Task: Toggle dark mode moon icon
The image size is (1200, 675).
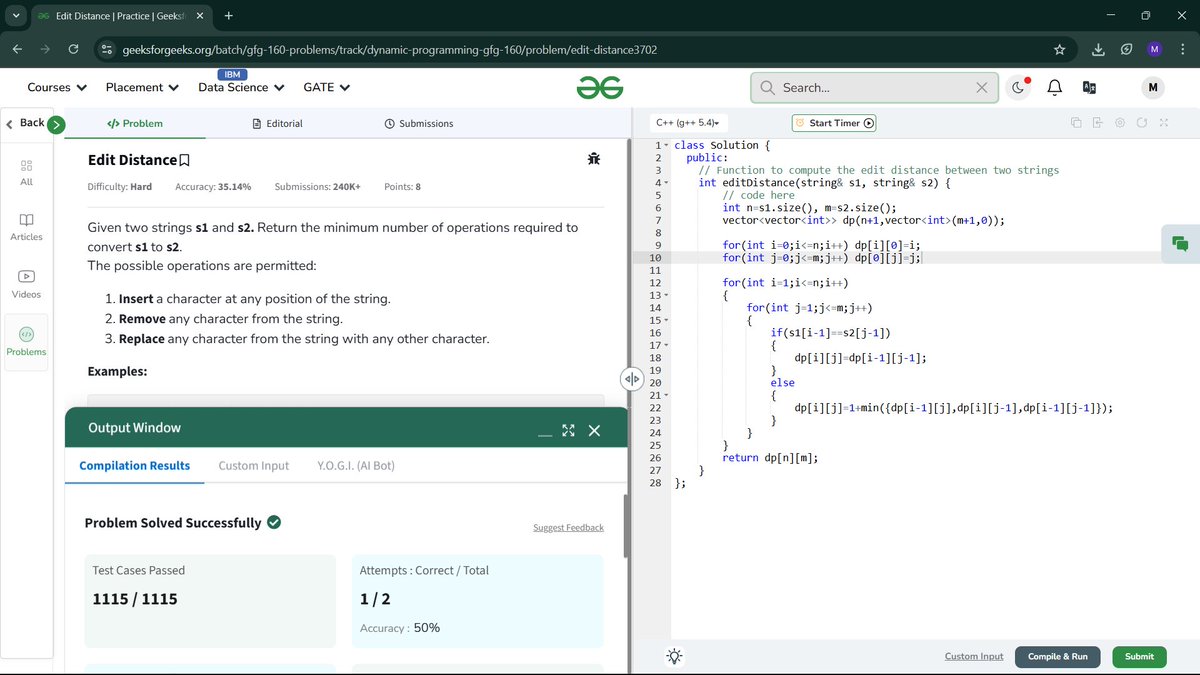Action: pyautogui.click(x=1018, y=88)
